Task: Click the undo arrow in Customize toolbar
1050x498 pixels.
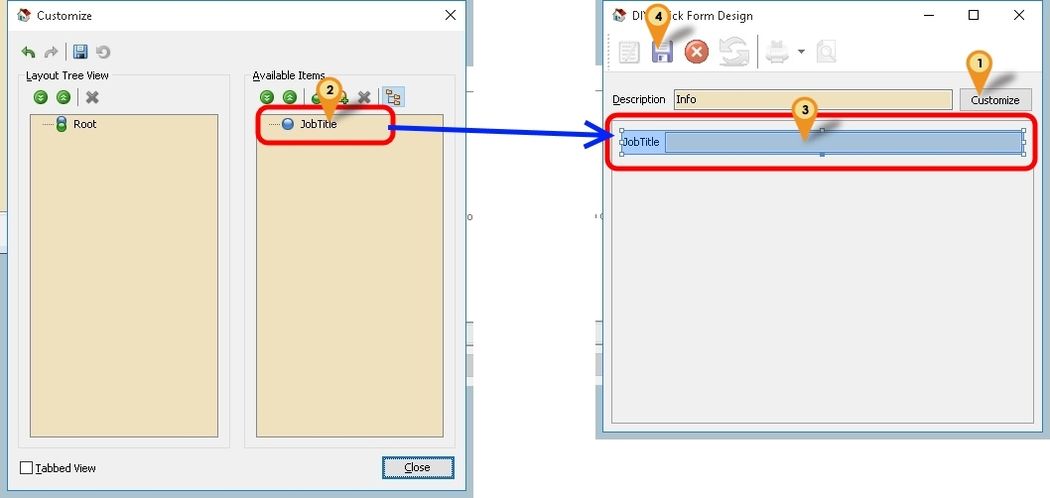Action: click(28, 52)
